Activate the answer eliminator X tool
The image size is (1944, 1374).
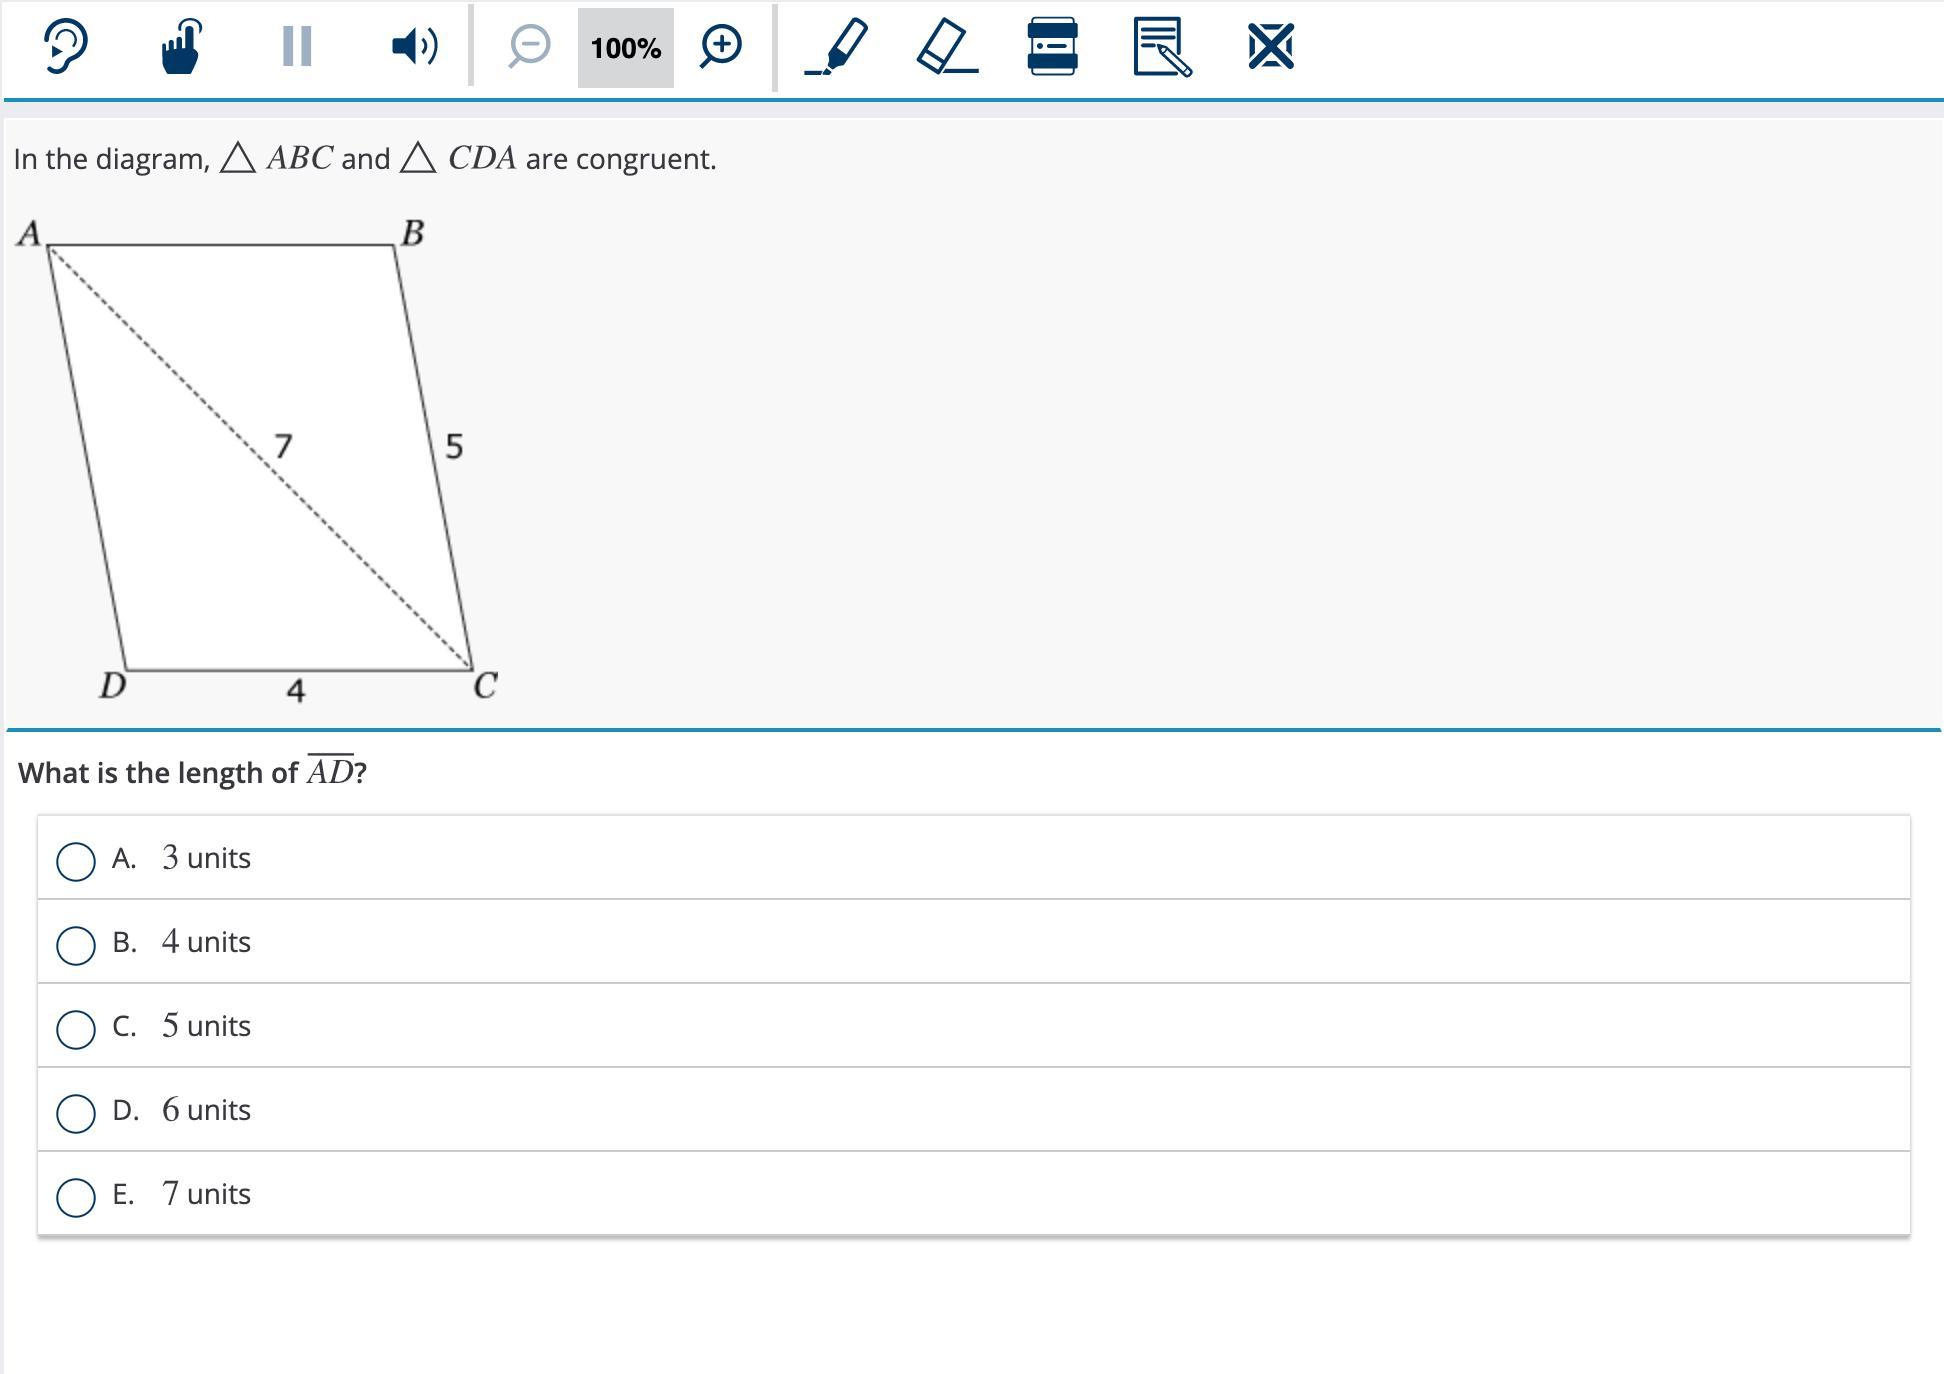1270,46
